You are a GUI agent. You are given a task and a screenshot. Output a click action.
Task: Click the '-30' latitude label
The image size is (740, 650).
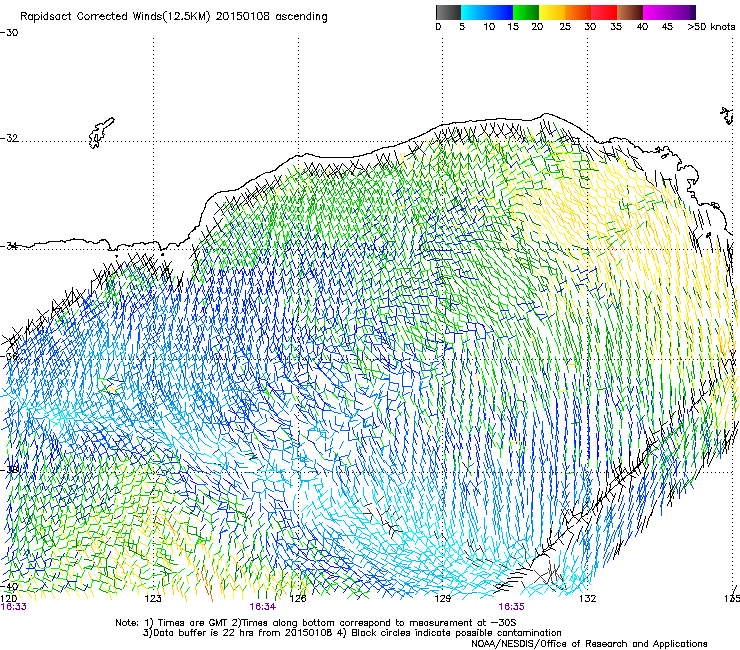tap(9, 33)
